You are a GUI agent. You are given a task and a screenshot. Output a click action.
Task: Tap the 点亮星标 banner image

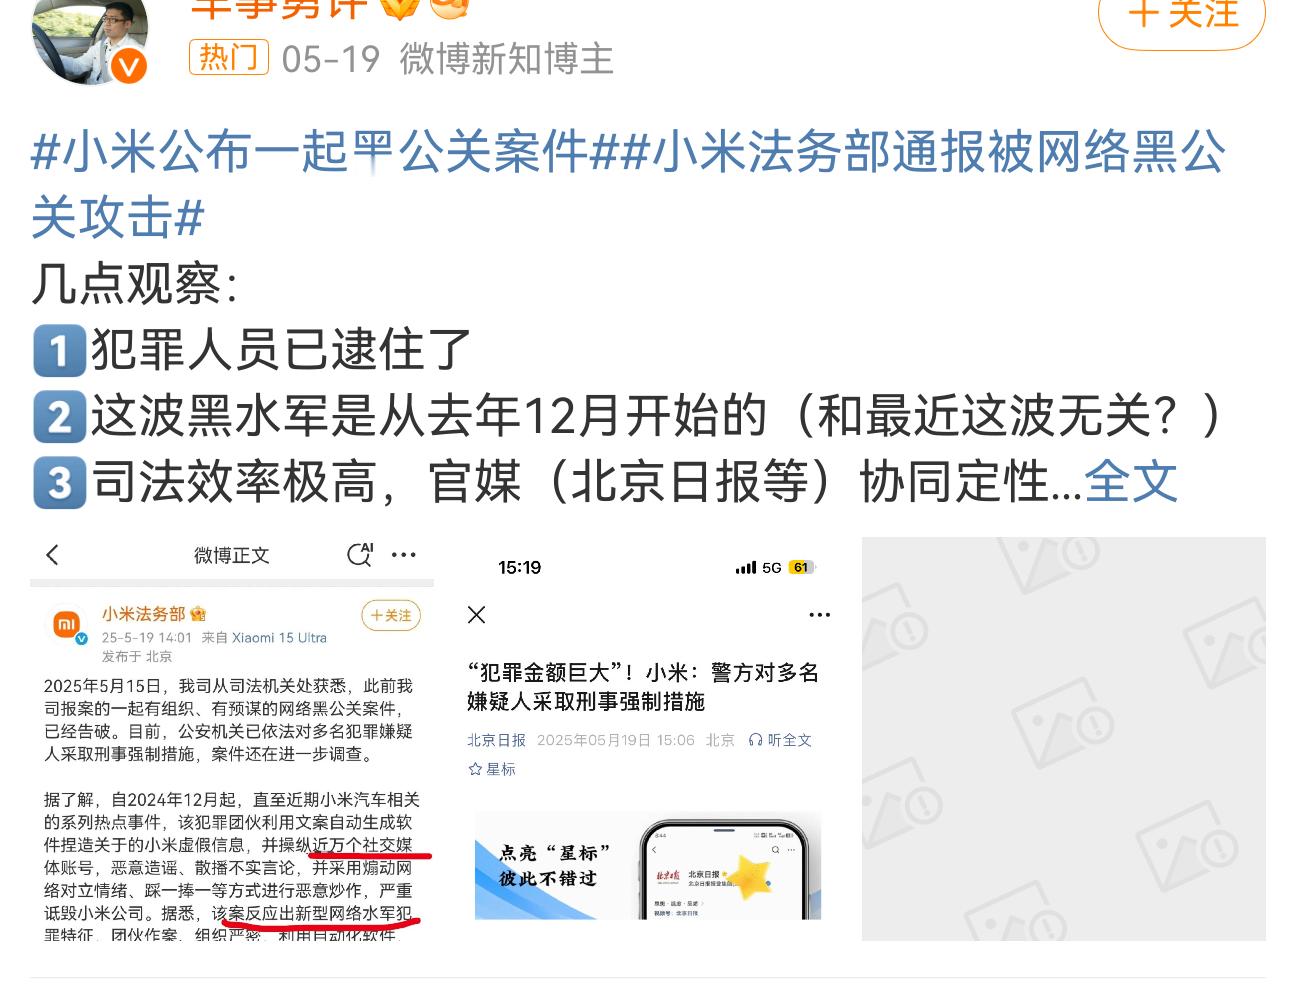pyautogui.click(x=648, y=865)
